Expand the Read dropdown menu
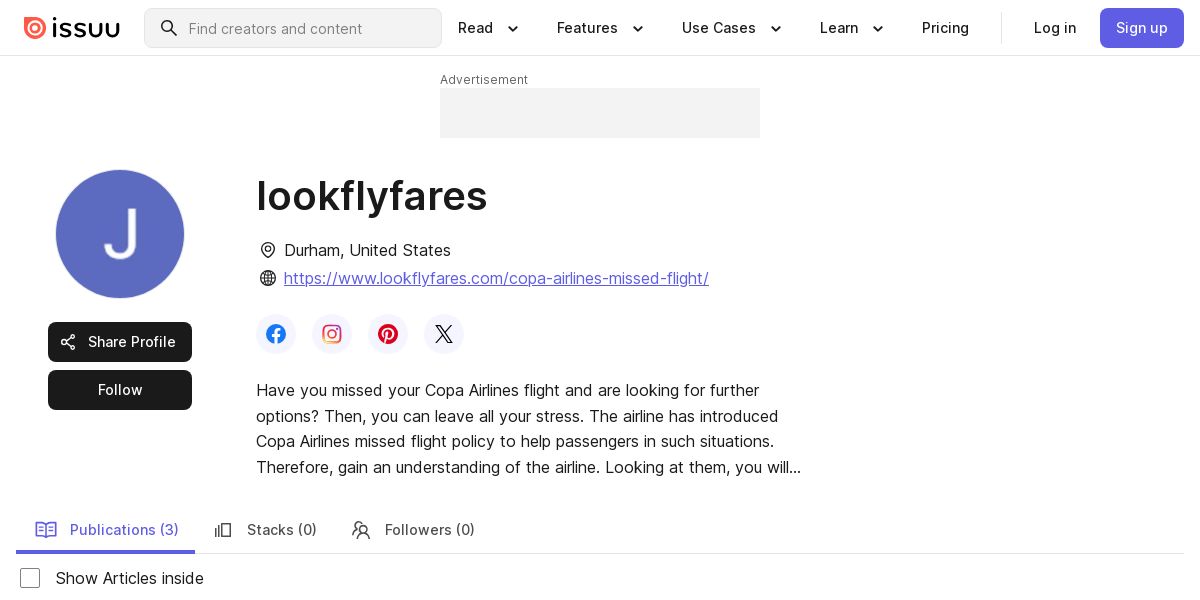The width and height of the screenshot is (1200, 600). tap(489, 28)
